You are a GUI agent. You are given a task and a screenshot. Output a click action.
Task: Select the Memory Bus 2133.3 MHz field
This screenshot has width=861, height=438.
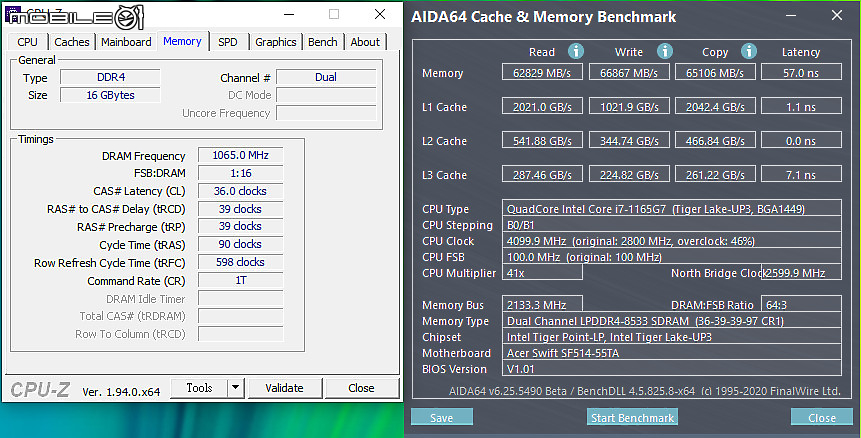(542, 304)
